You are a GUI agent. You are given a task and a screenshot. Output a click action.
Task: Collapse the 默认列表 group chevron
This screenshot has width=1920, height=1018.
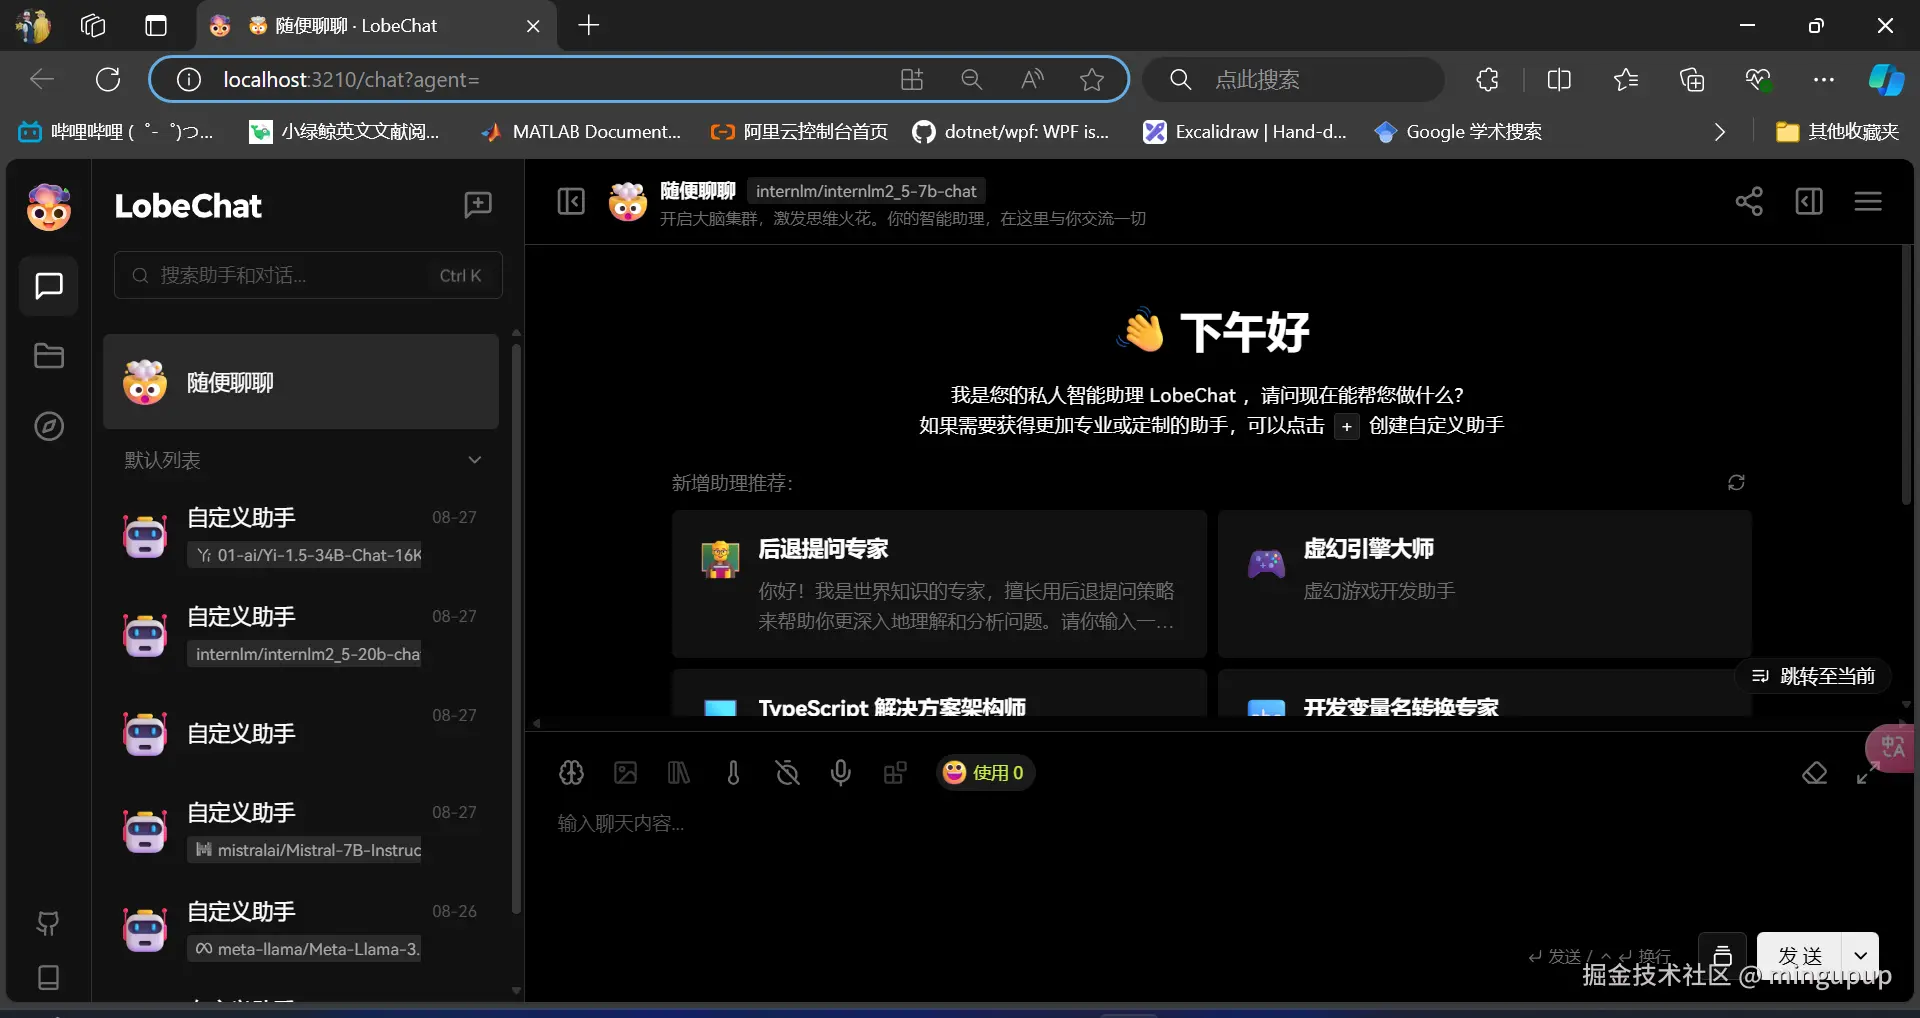click(x=475, y=460)
